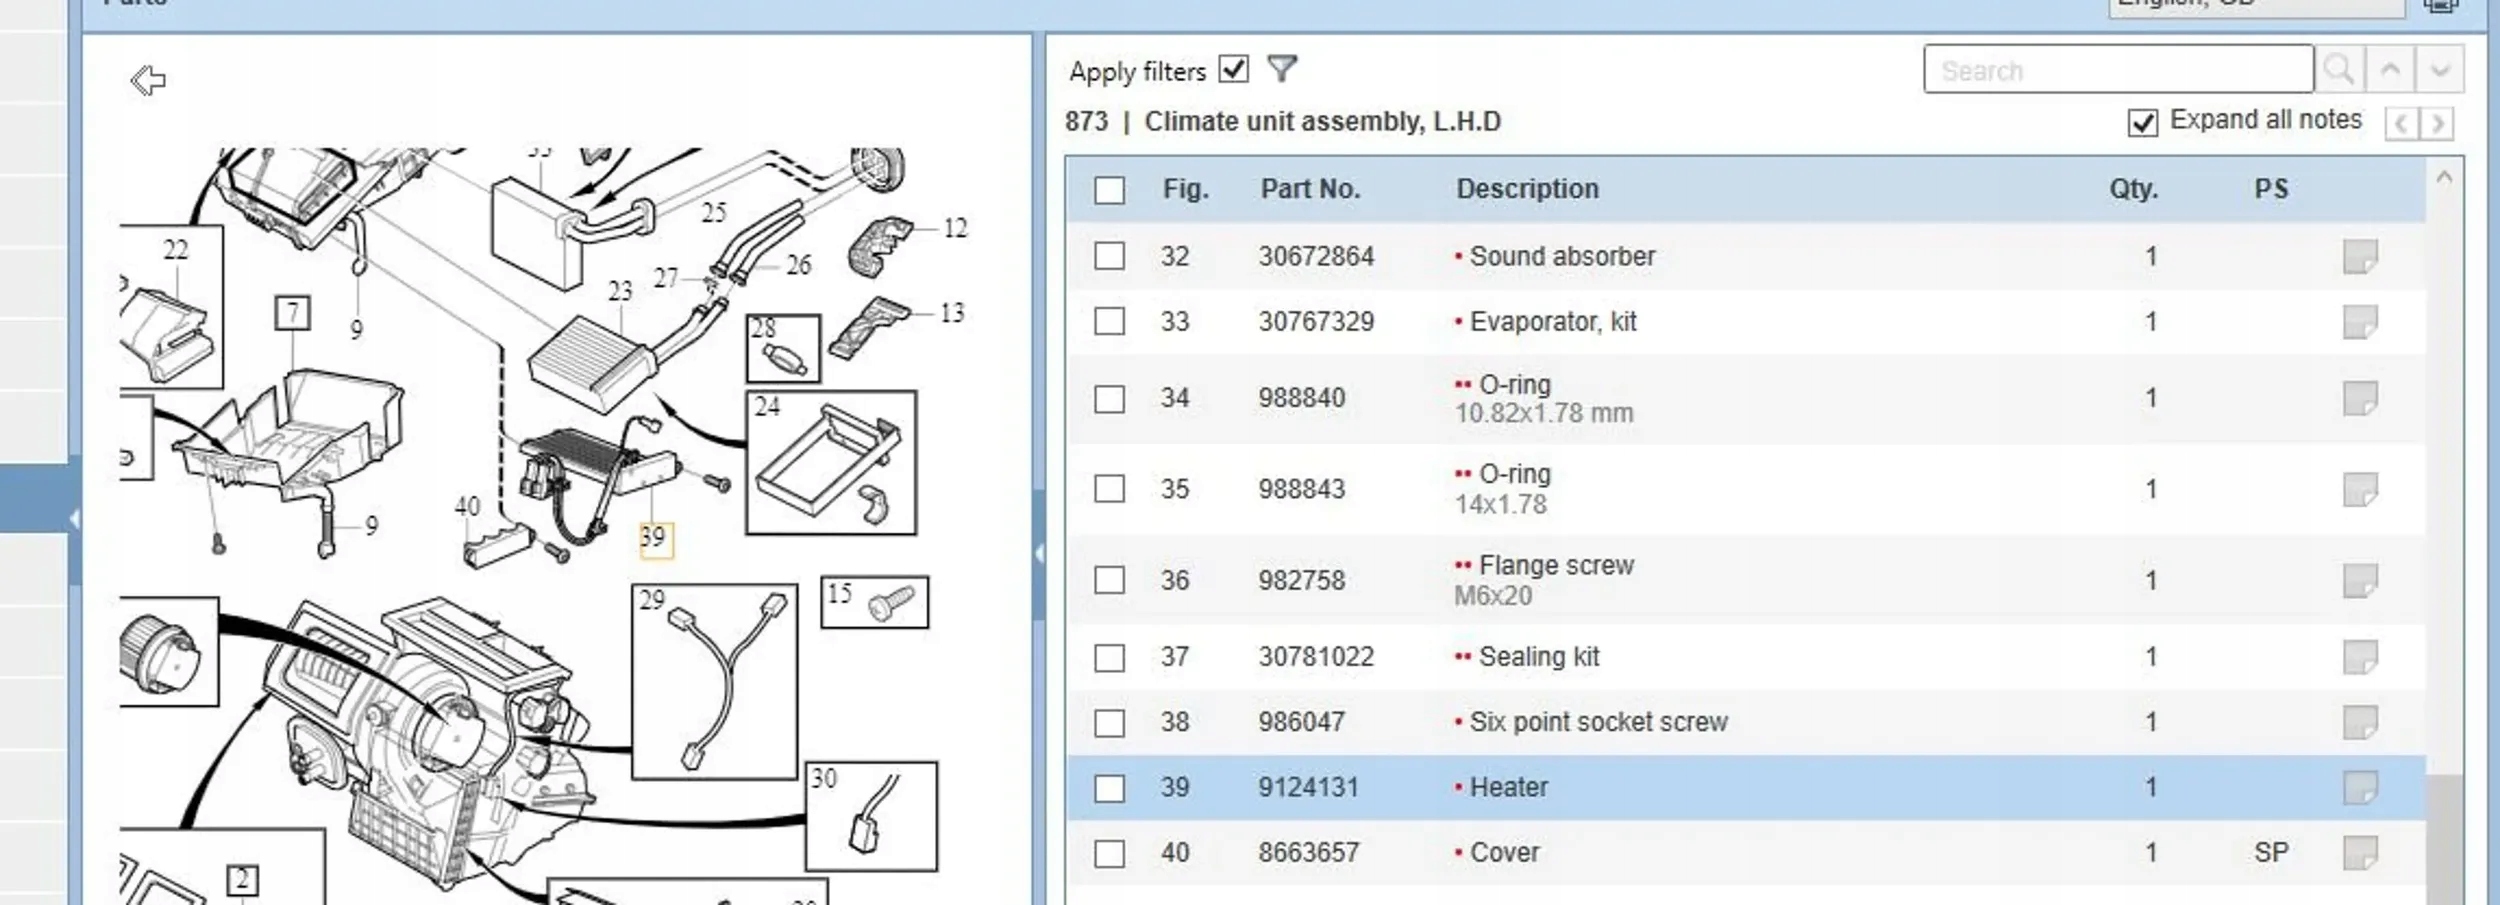Select the Heater description text

pos(1508,787)
